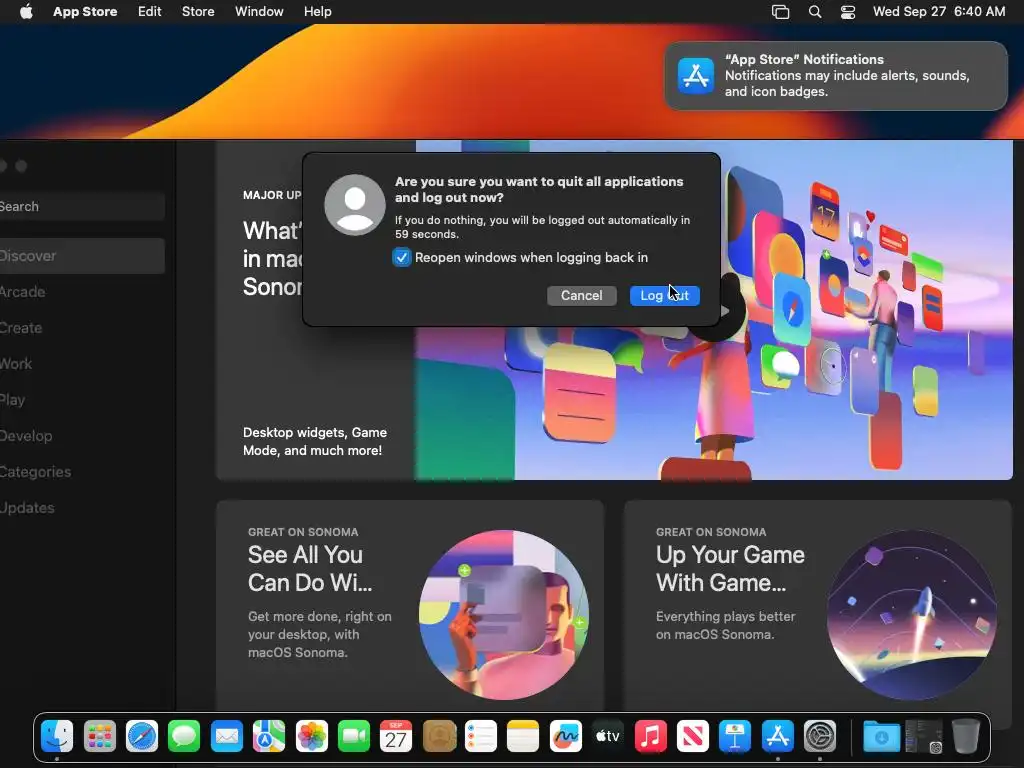Select Arcade in App Store sidebar
This screenshot has height=768, width=1024.
pyautogui.click(x=80, y=292)
